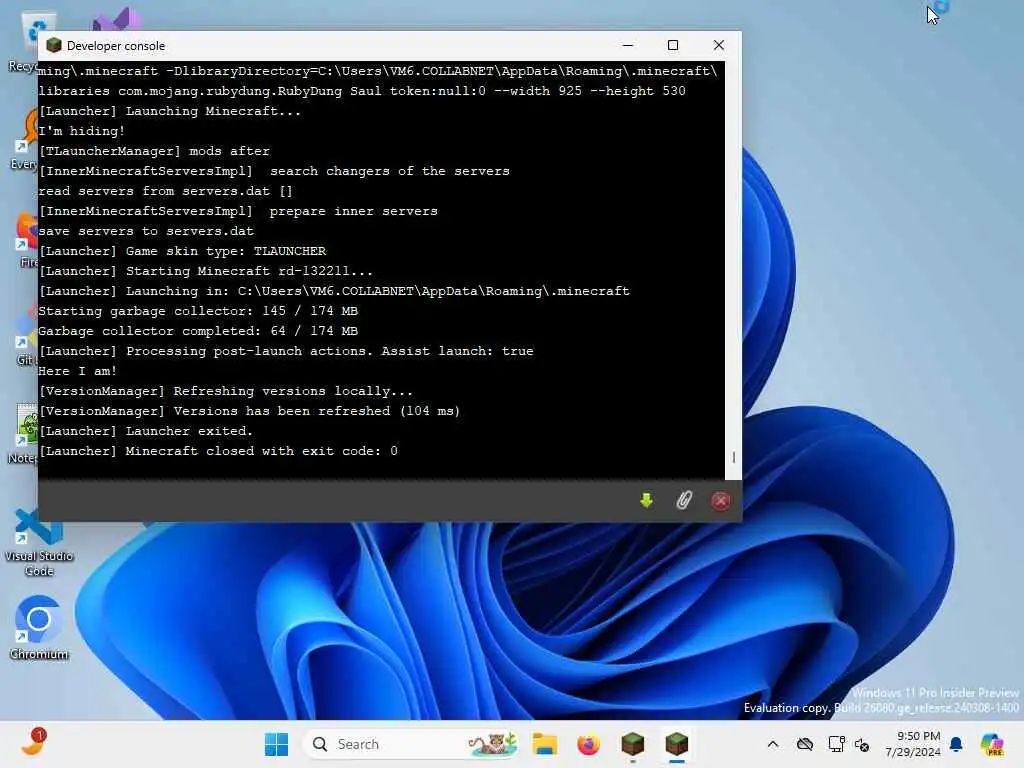Open File Explorer from the taskbar
Viewport: 1024px width, 768px height.
tap(544, 744)
